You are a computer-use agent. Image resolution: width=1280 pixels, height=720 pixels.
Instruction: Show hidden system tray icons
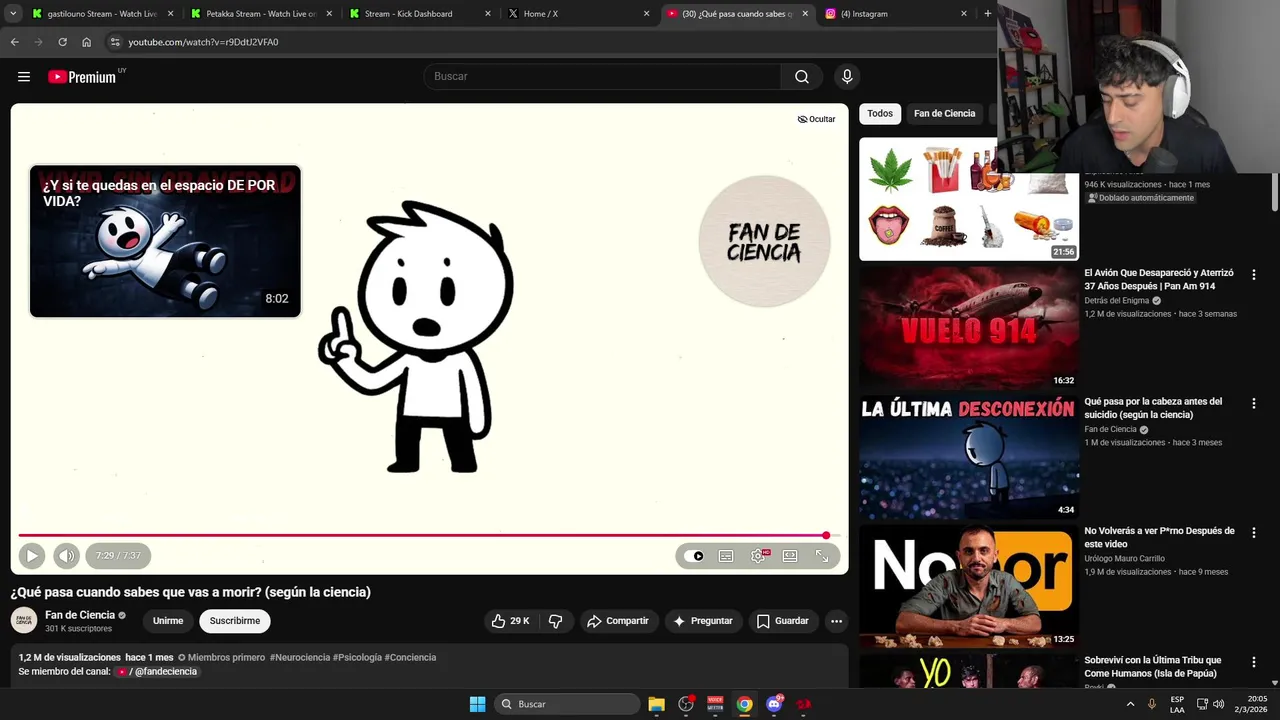point(1131,704)
